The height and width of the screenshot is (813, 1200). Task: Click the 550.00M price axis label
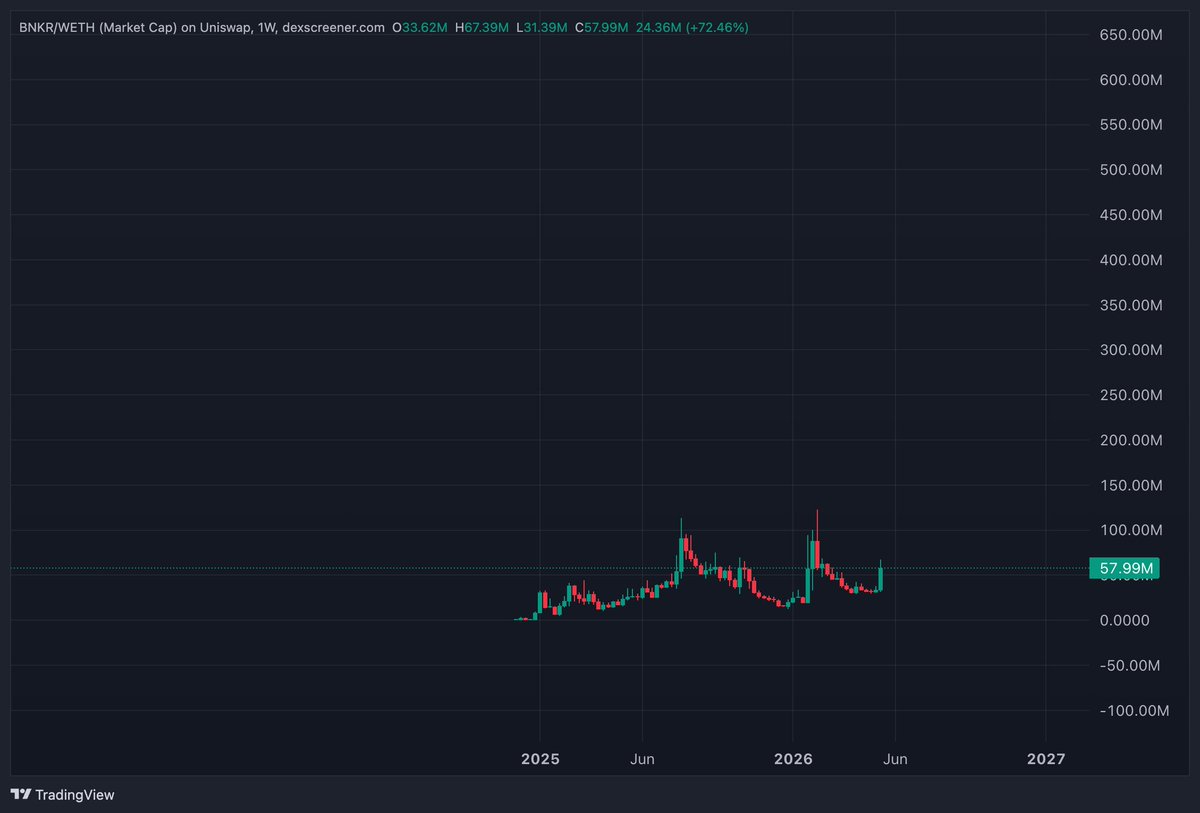coord(1130,125)
